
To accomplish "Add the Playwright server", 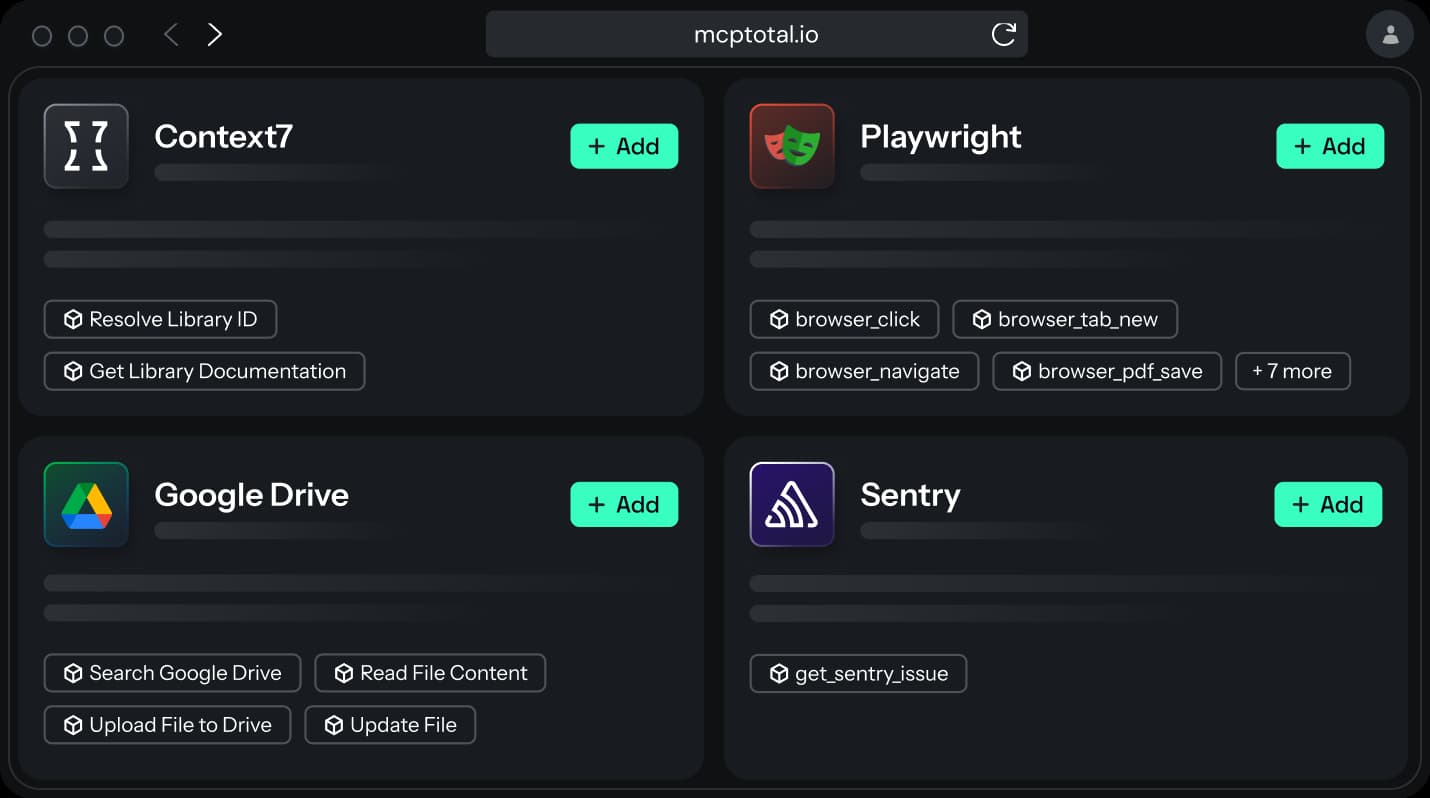I will (x=1330, y=146).
